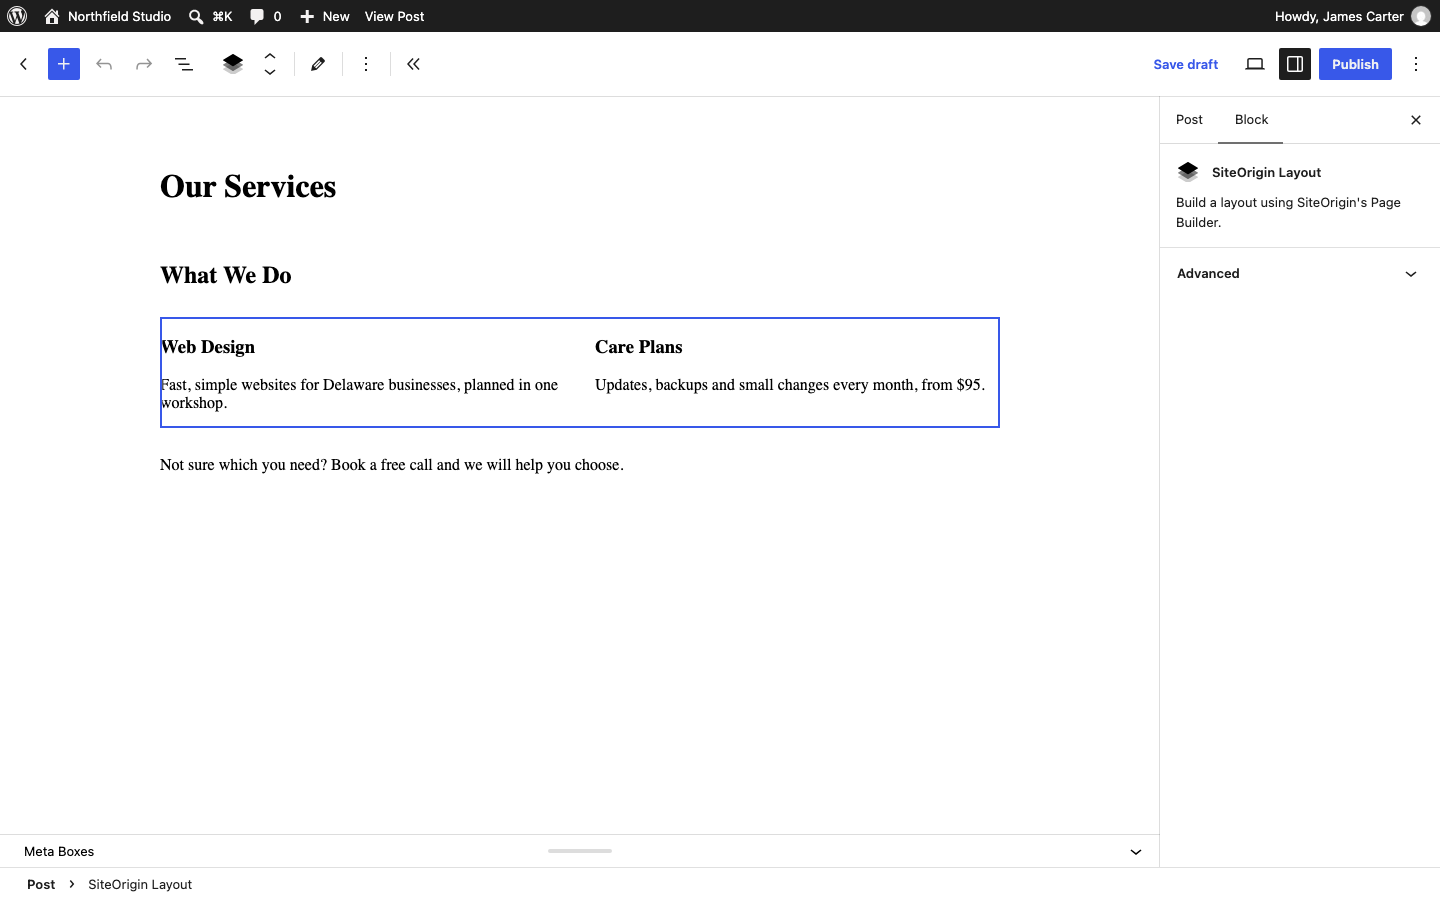Open the Document Overview list view
Viewport: 1440px width, 900px height.
184,64
